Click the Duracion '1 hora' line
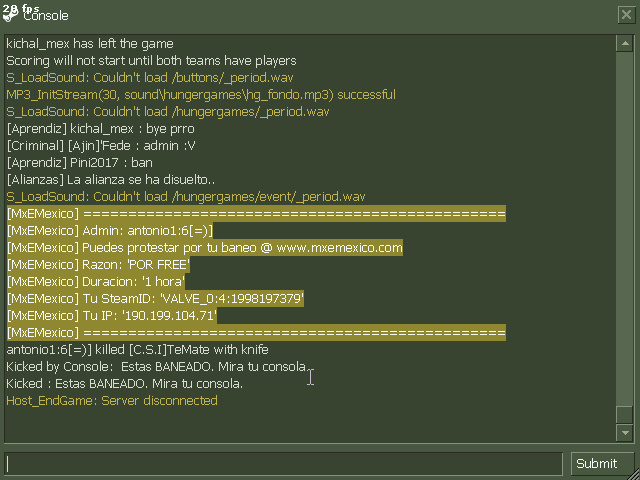The image size is (640, 480). tap(96, 282)
